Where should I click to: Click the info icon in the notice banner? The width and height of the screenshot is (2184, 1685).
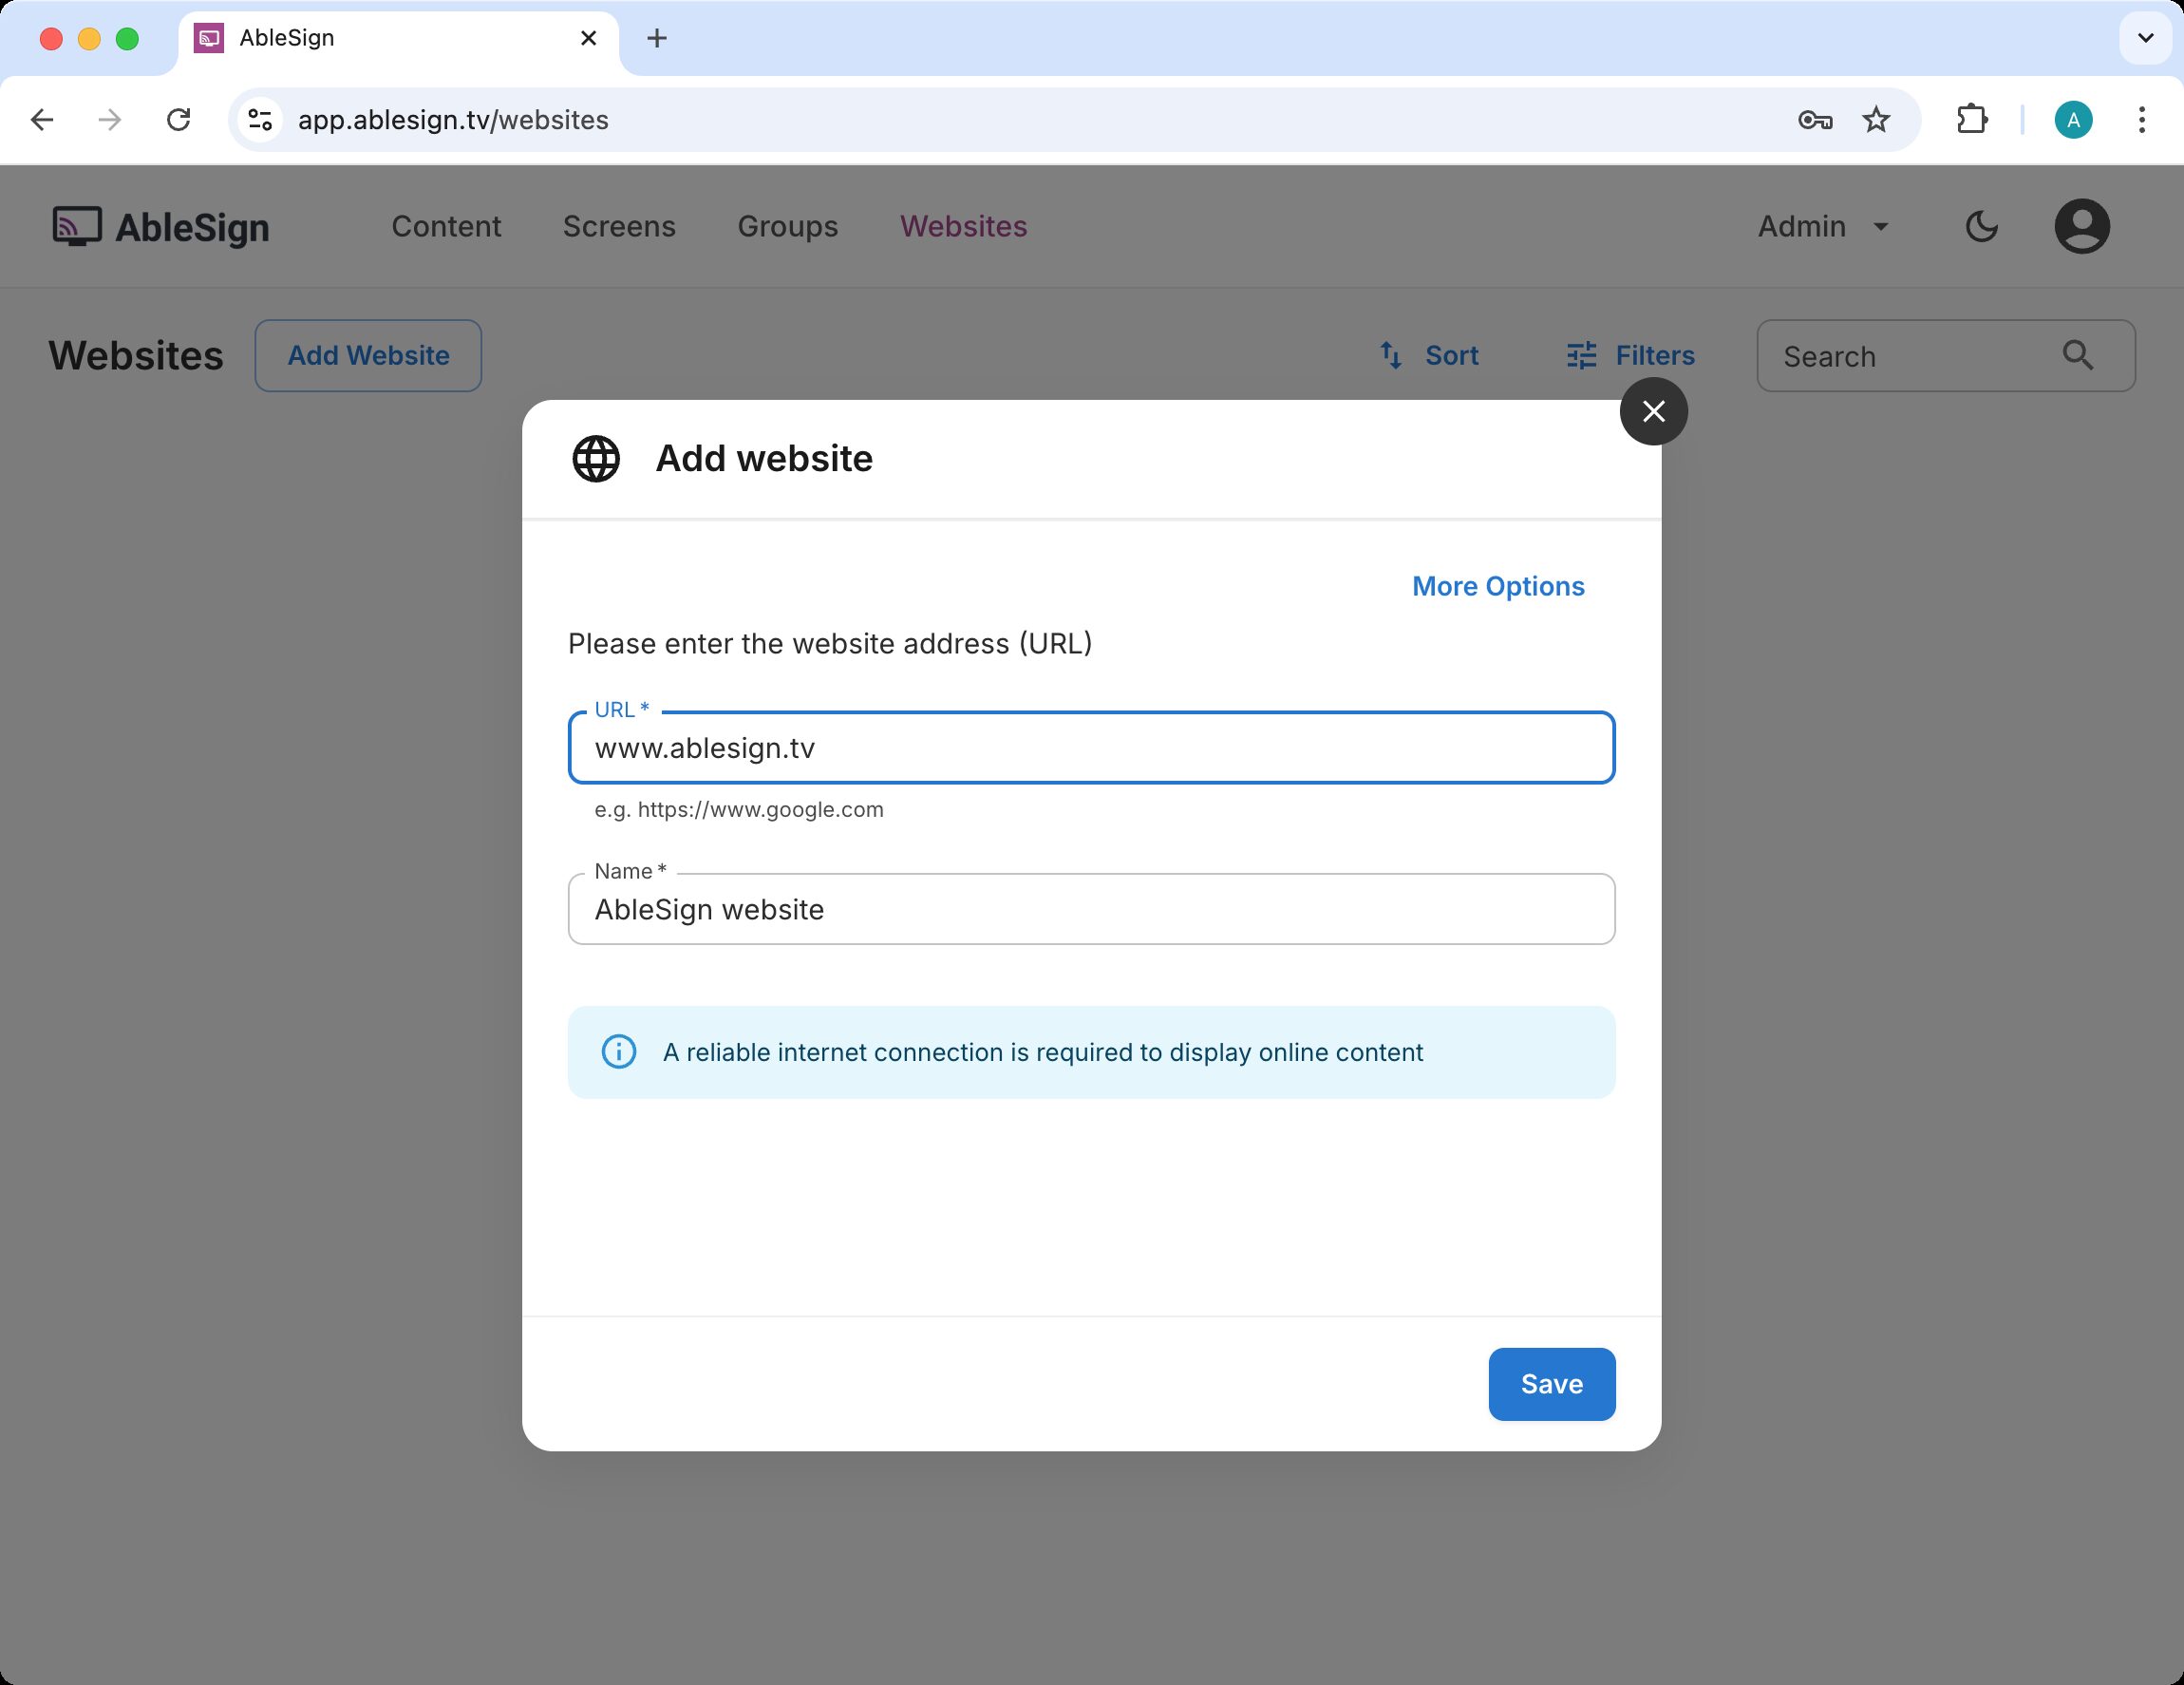tap(618, 1052)
